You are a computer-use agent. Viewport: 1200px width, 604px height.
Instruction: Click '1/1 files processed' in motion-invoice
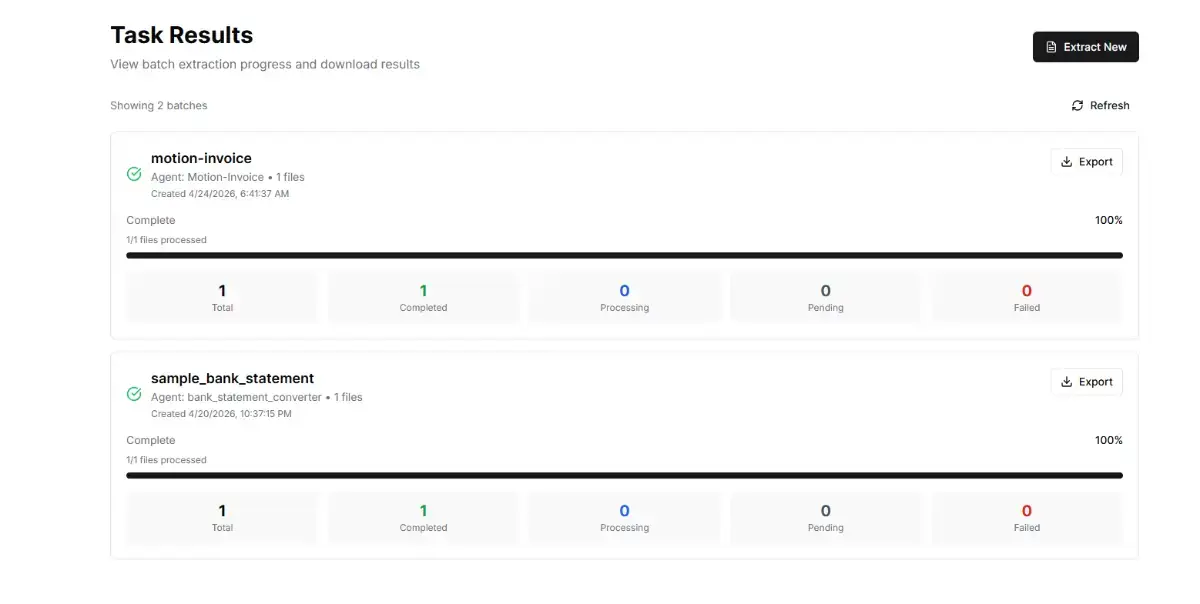(x=166, y=240)
